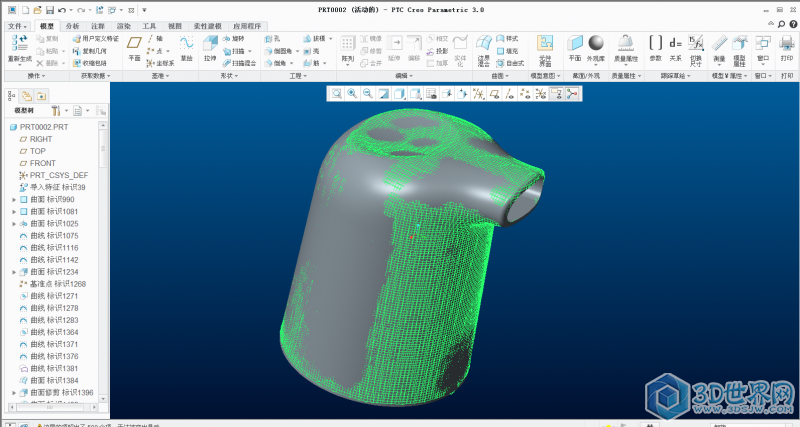Expand the 工程 group dropdown
This screenshot has width=800, height=427.
[x=298, y=76]
